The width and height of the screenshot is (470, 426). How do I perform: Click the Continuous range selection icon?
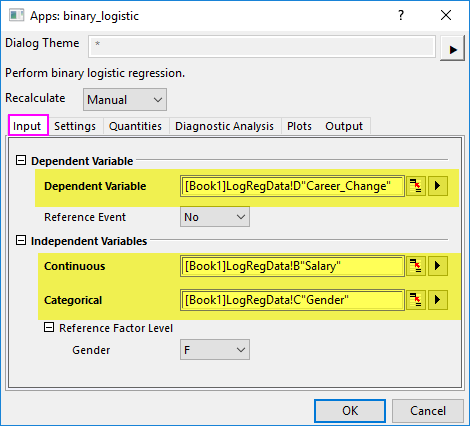point(416,266)
